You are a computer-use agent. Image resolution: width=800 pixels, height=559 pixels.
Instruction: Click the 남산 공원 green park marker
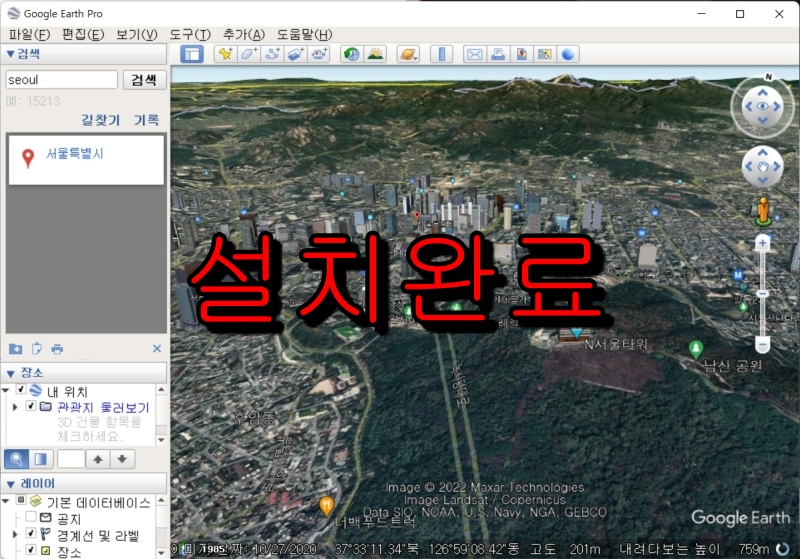click(x=695, y=350)
